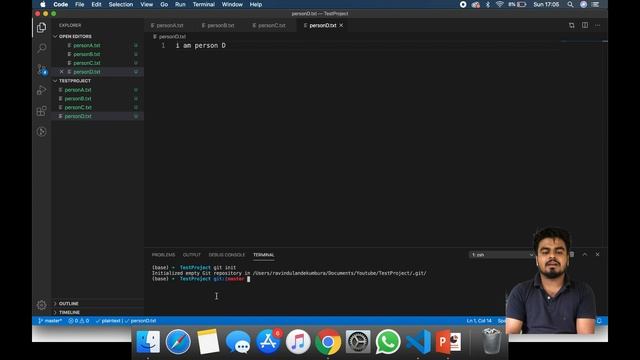Switch to the Debug Console tab
The image size is (640, 360).
(x=227, y=255)
